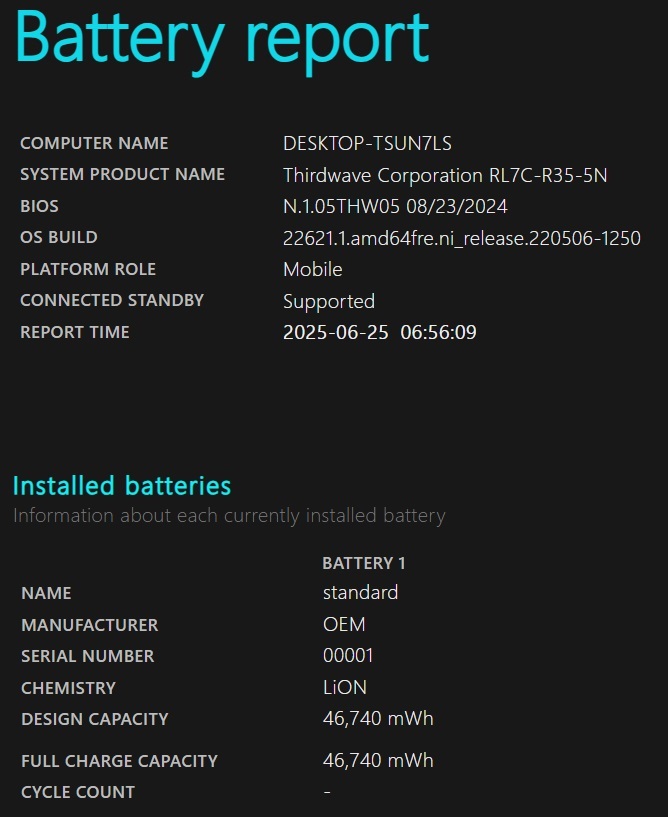
Task: Click the SYSTEM PRODUCT NAME label
Action: tap(122, 174)
